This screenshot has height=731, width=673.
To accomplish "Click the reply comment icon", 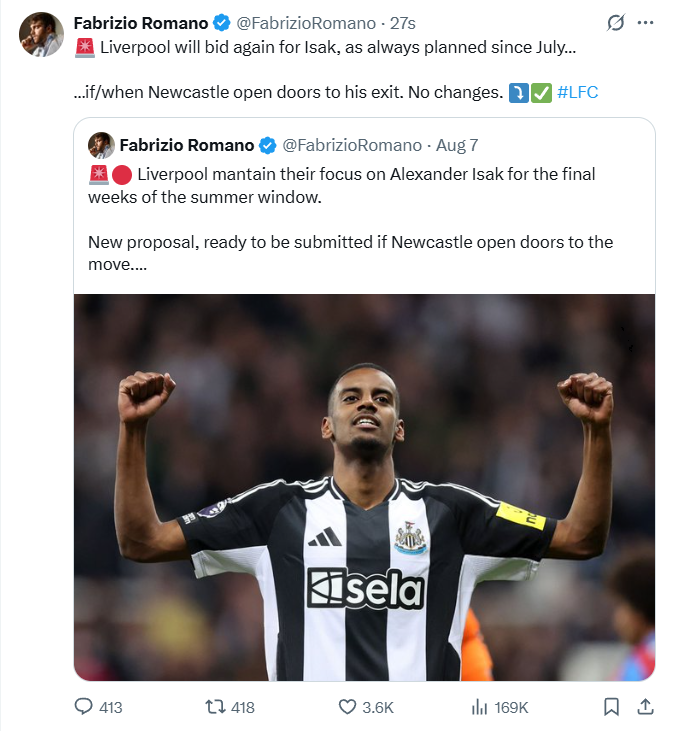I will pos(84,706).
